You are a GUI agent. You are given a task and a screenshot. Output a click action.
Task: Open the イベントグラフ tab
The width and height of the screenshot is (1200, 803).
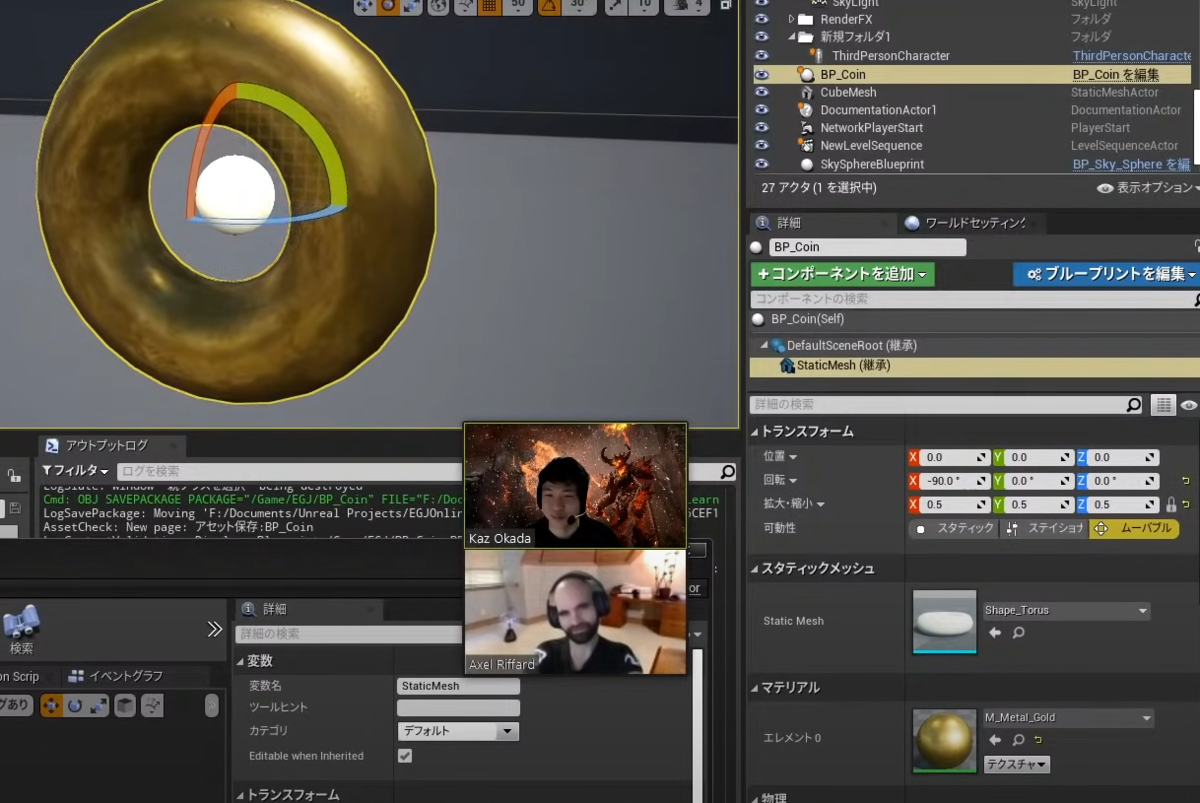pyautogui.click(x=127, y=677)
